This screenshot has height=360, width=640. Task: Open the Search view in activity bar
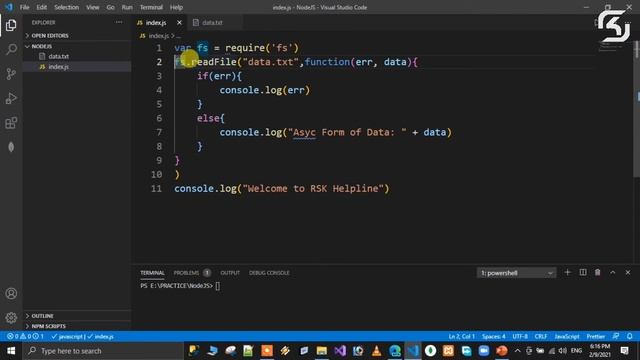(x=11, y=49)
